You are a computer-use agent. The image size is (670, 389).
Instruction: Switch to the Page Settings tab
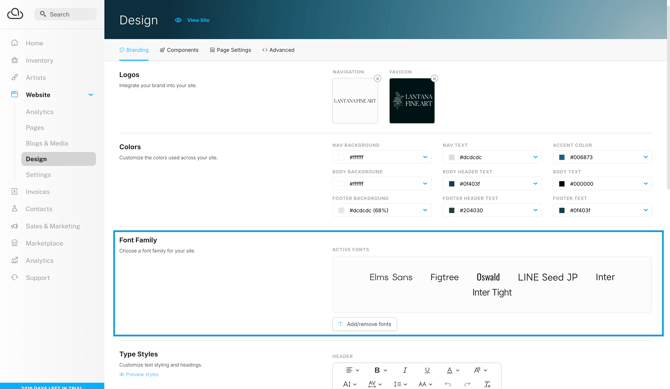[230, 50]
